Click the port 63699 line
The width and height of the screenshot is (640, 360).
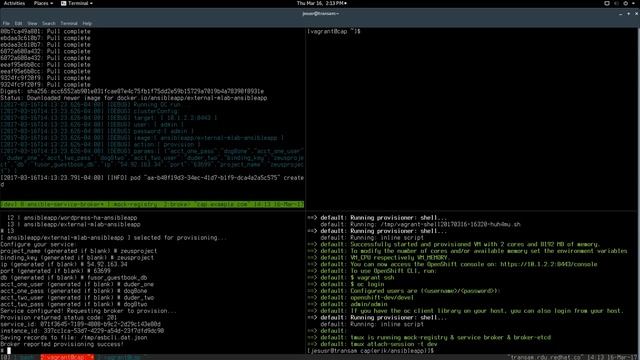(x=56, y=271)
